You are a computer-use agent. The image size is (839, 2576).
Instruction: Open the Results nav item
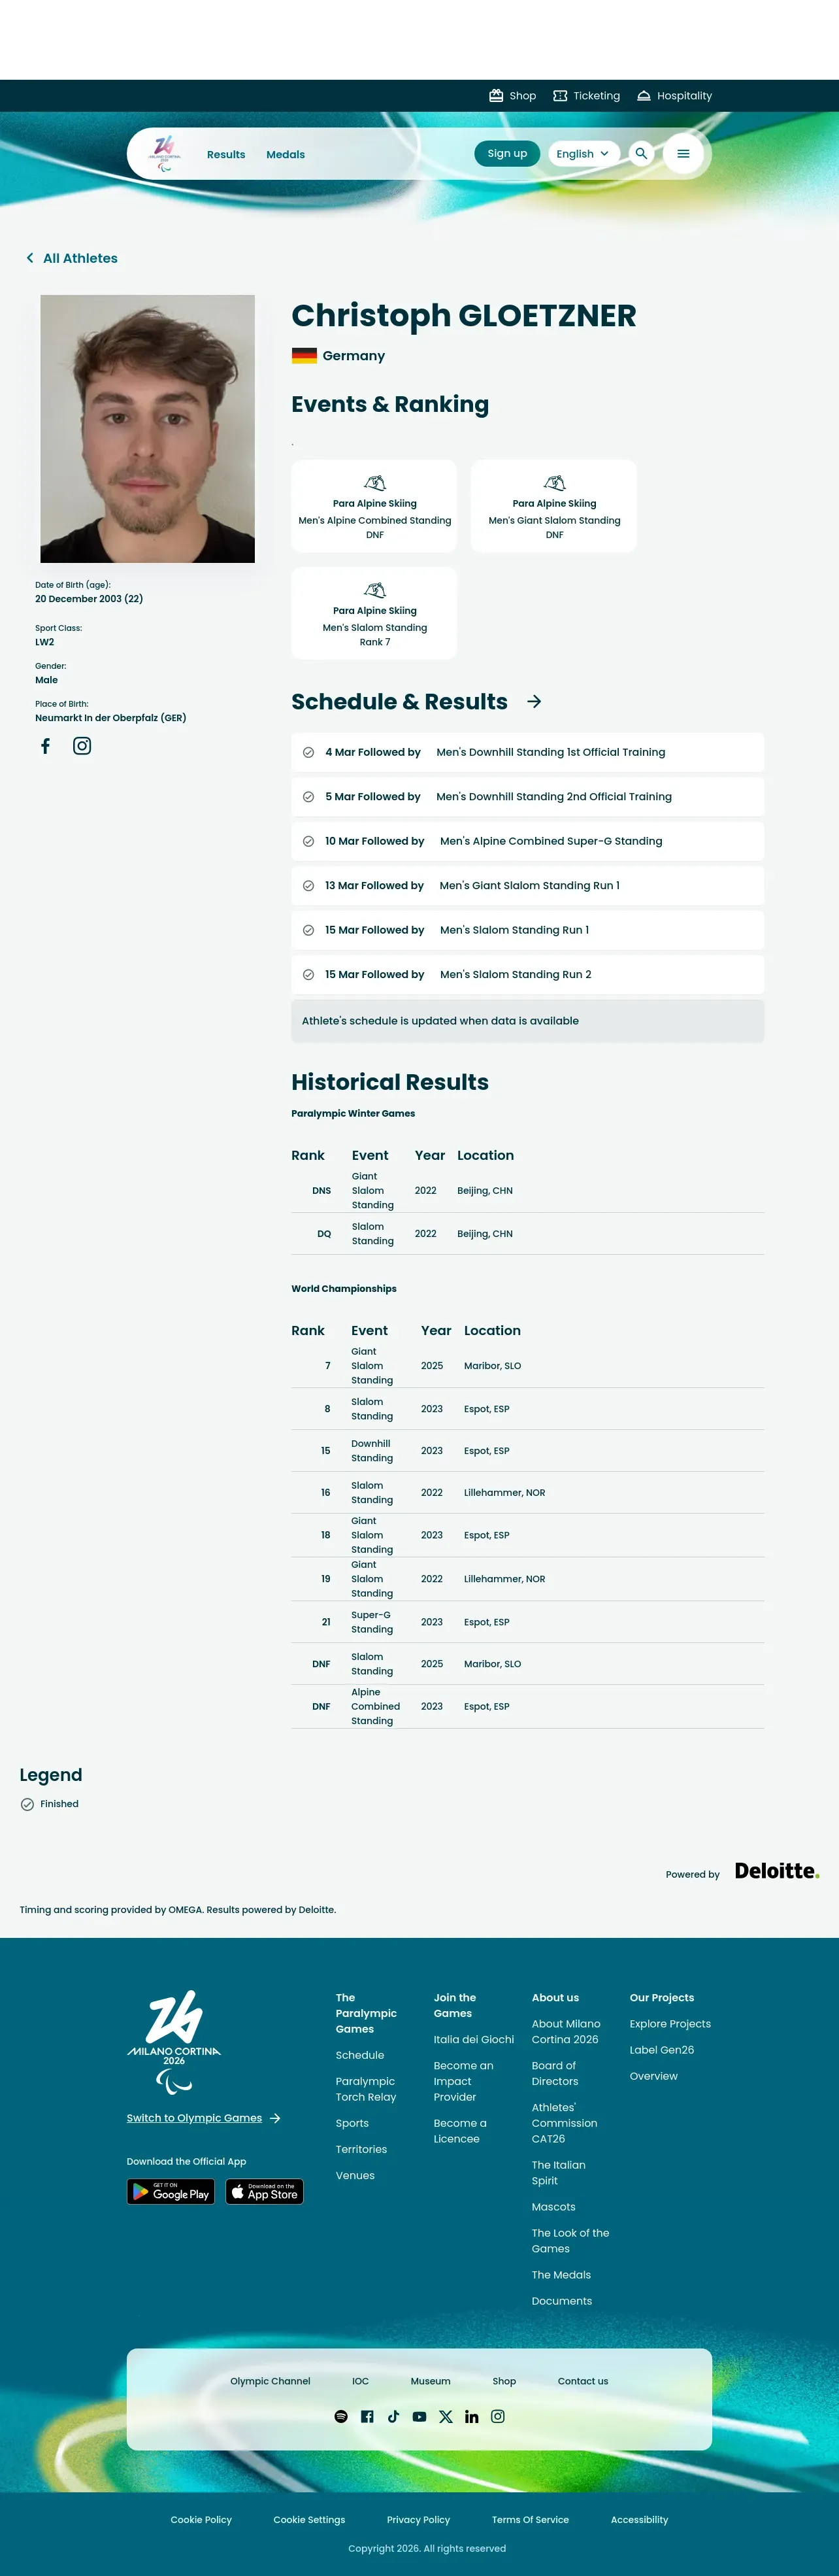[x=226, y=154]
